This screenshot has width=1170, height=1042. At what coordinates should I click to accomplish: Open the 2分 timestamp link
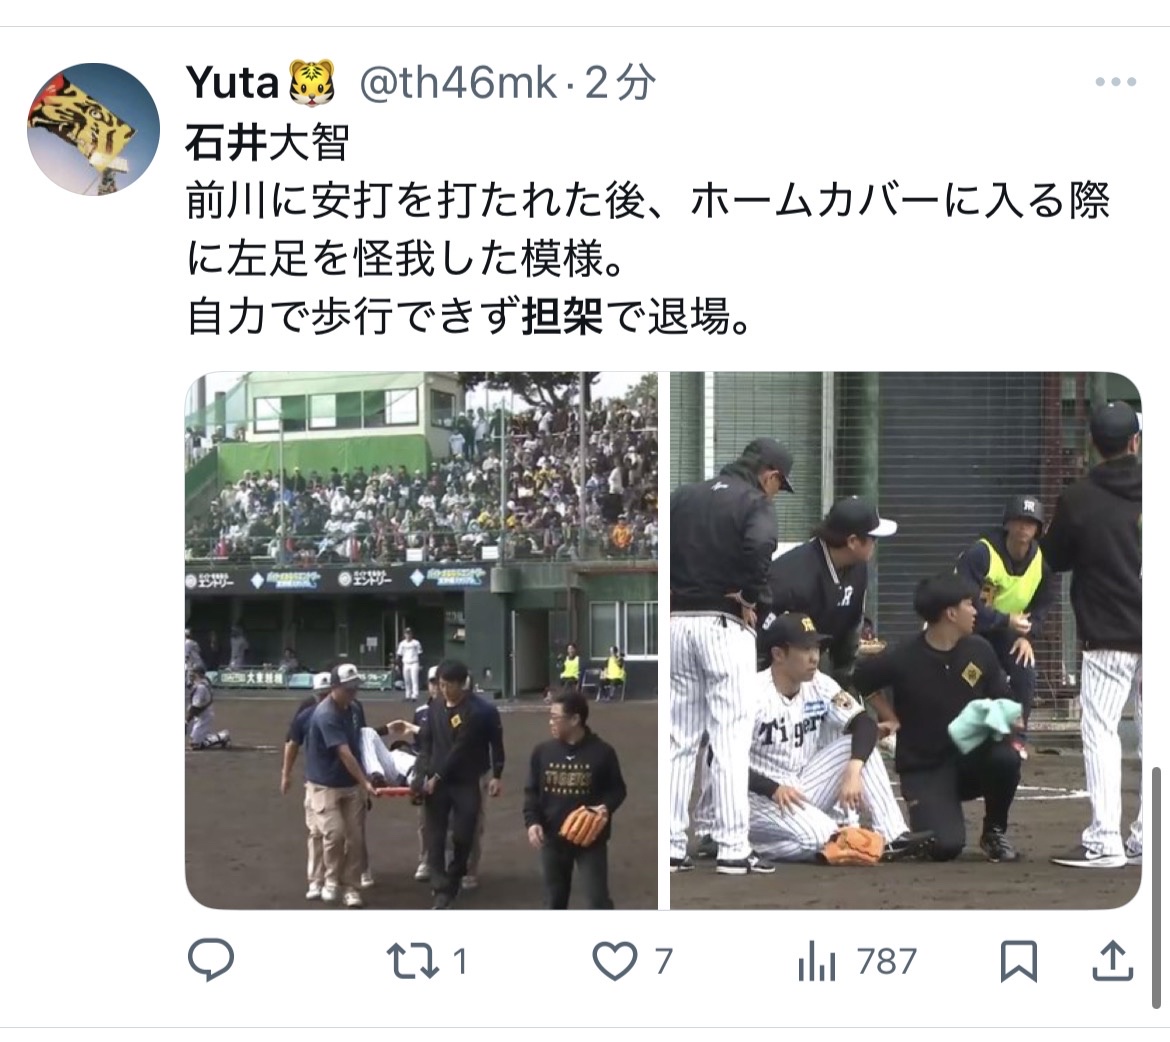click(620, 82)
